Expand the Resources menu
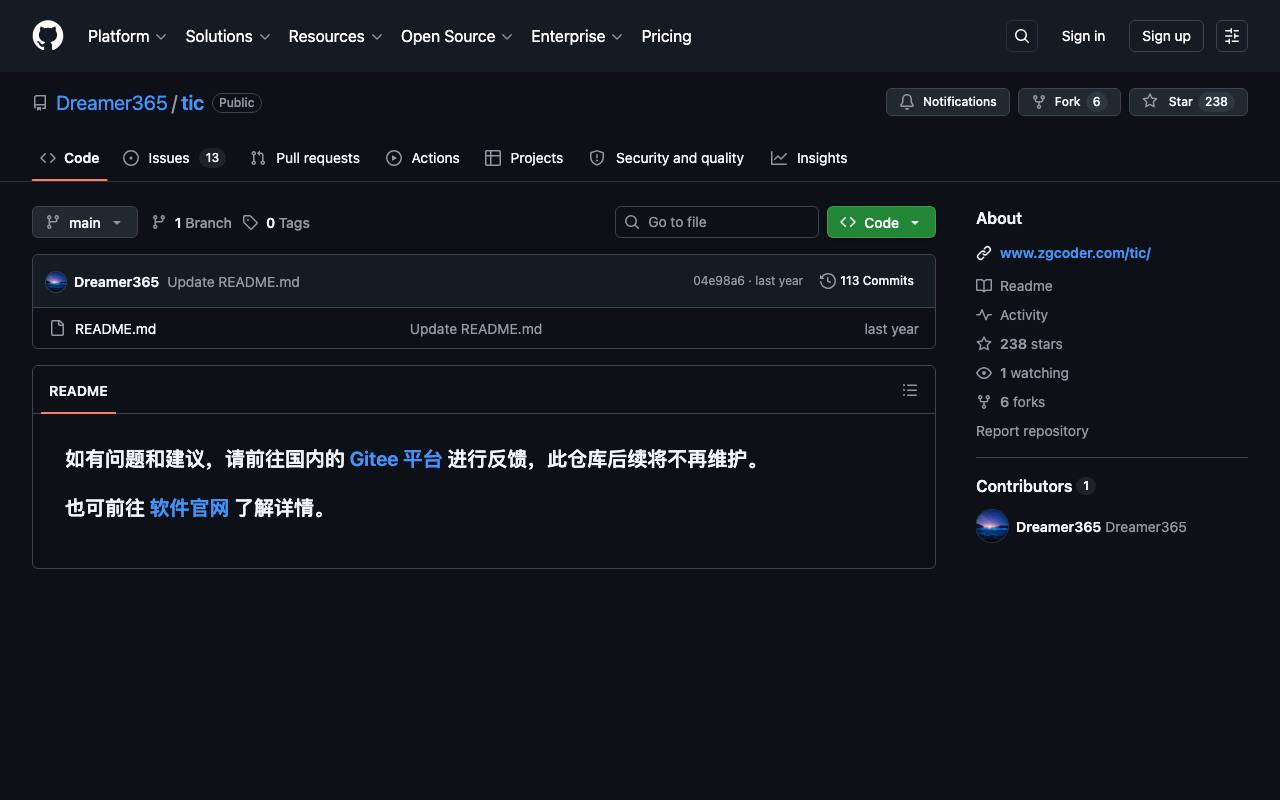Screen dimensions: 1280x800 (335, 36)
